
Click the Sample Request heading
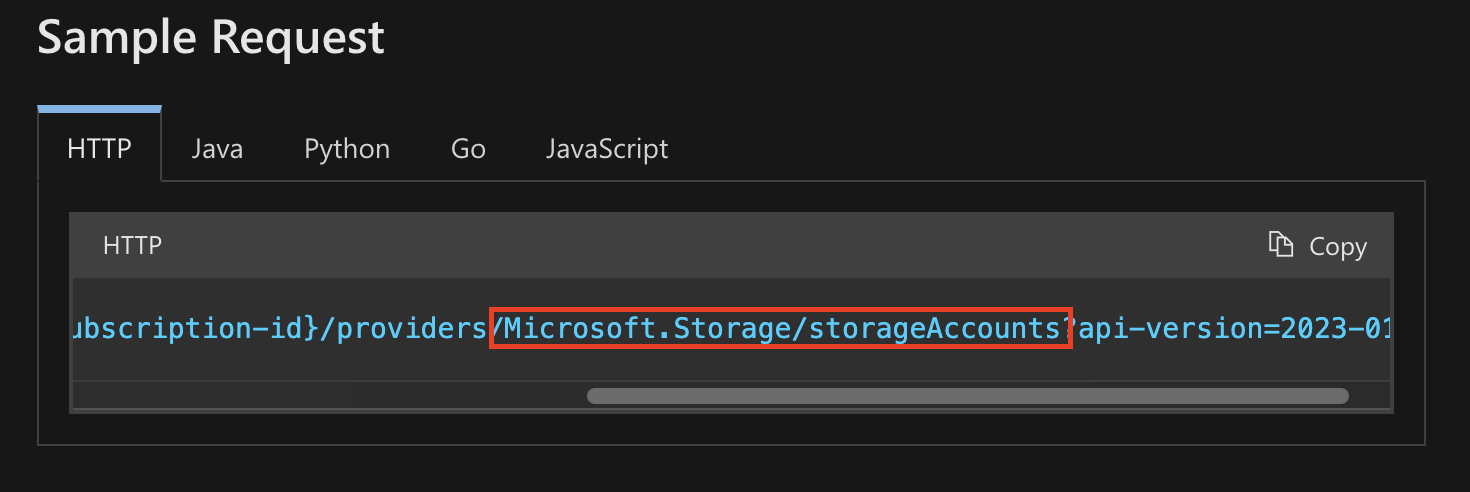(210, 38)
